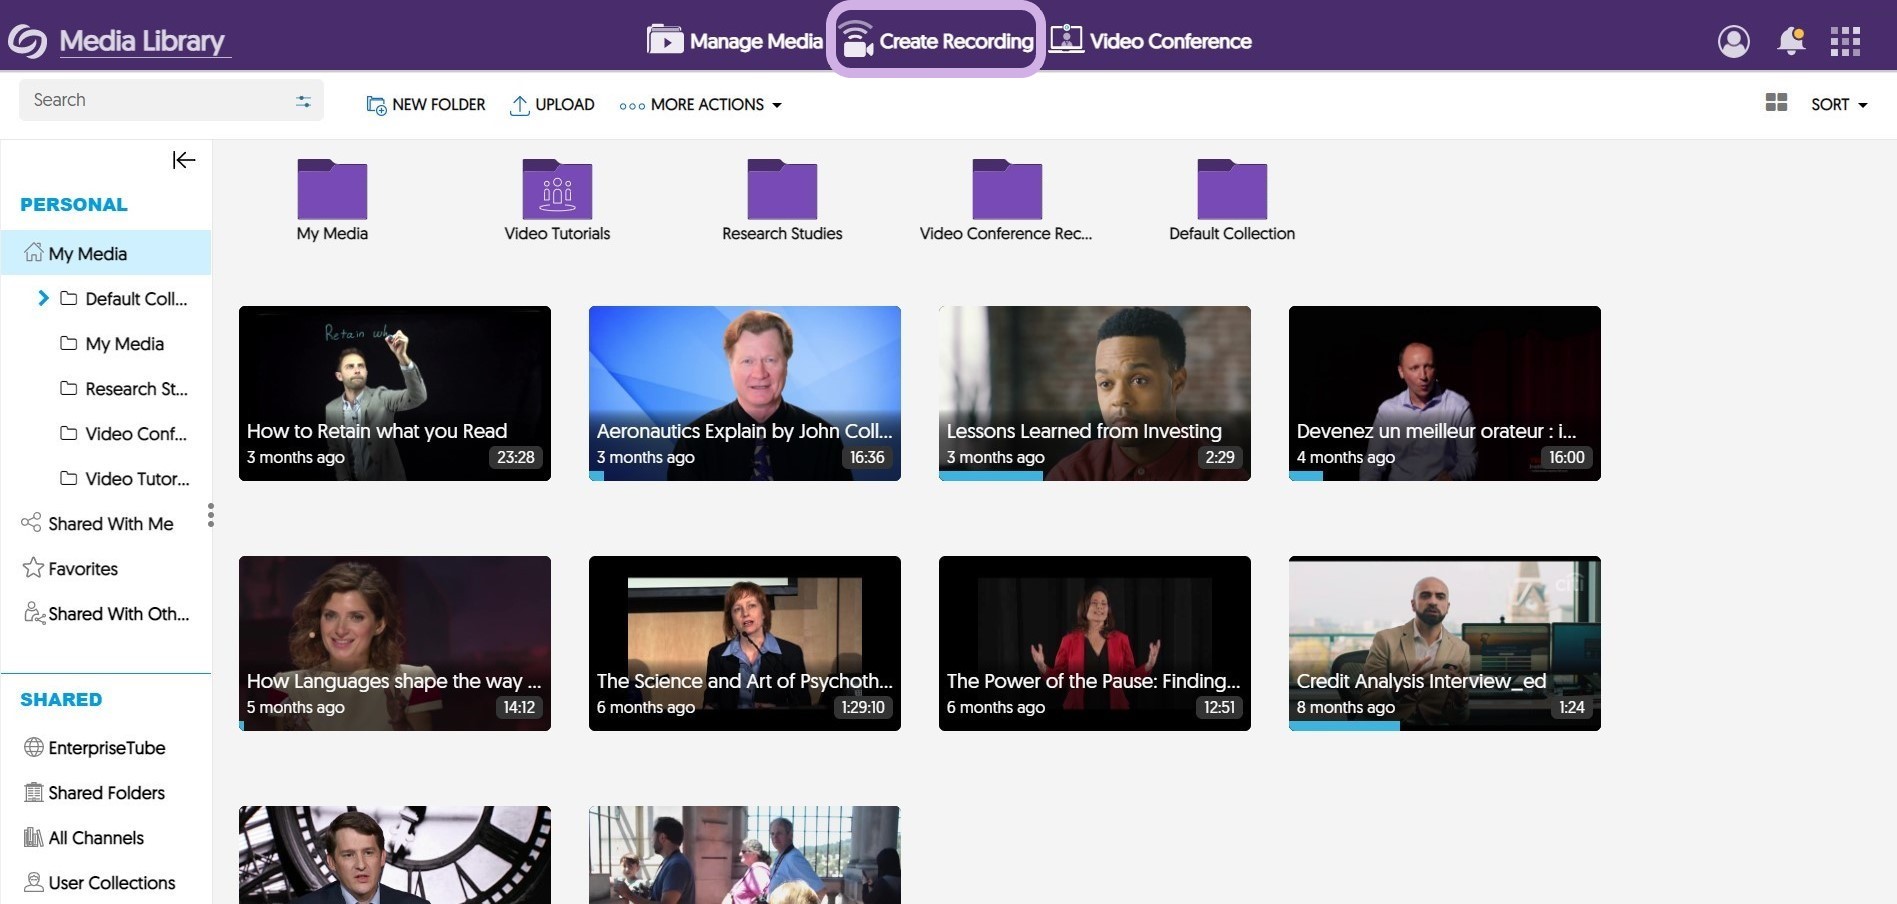Screen dimensions: 1897x904
Task: Collapse the sidebar with the arrow icon
Action: click(x=183, y=160)
